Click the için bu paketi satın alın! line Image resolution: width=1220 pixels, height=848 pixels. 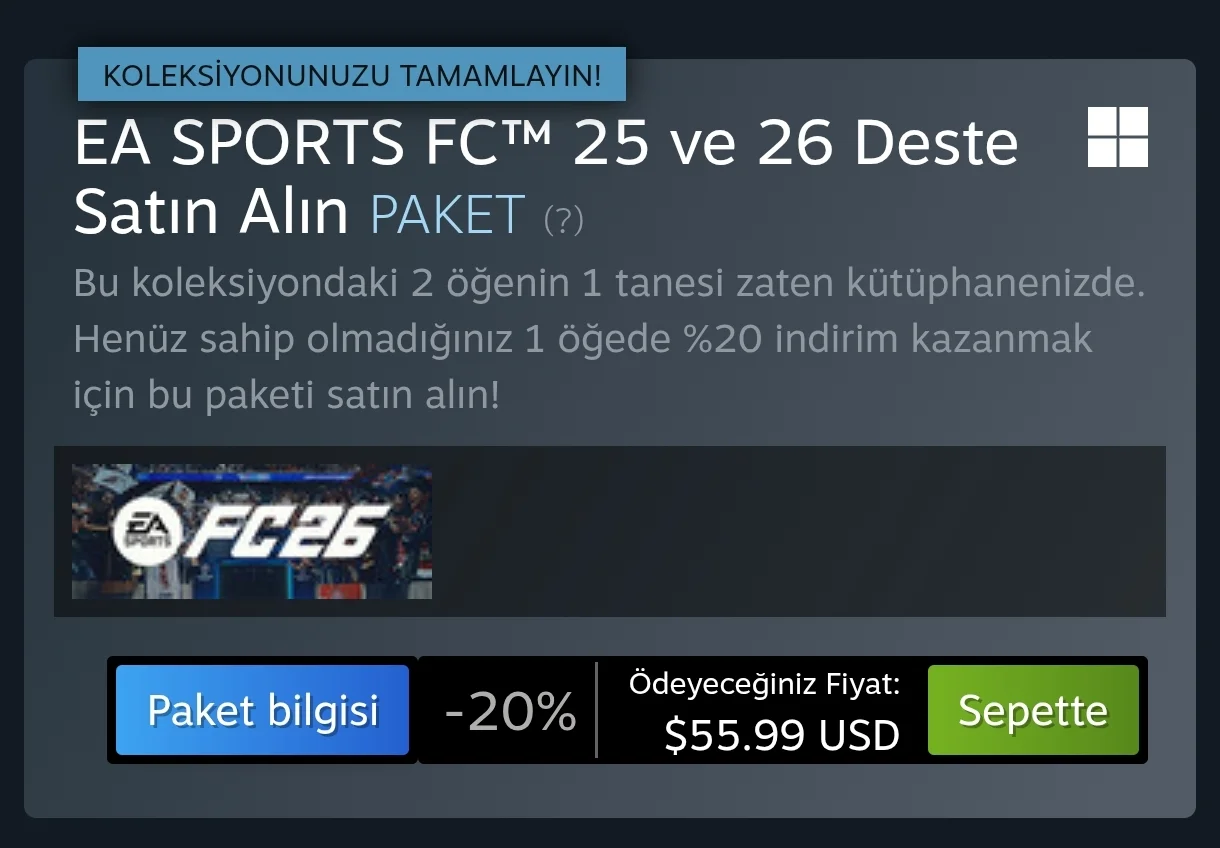tap(286, 396)
